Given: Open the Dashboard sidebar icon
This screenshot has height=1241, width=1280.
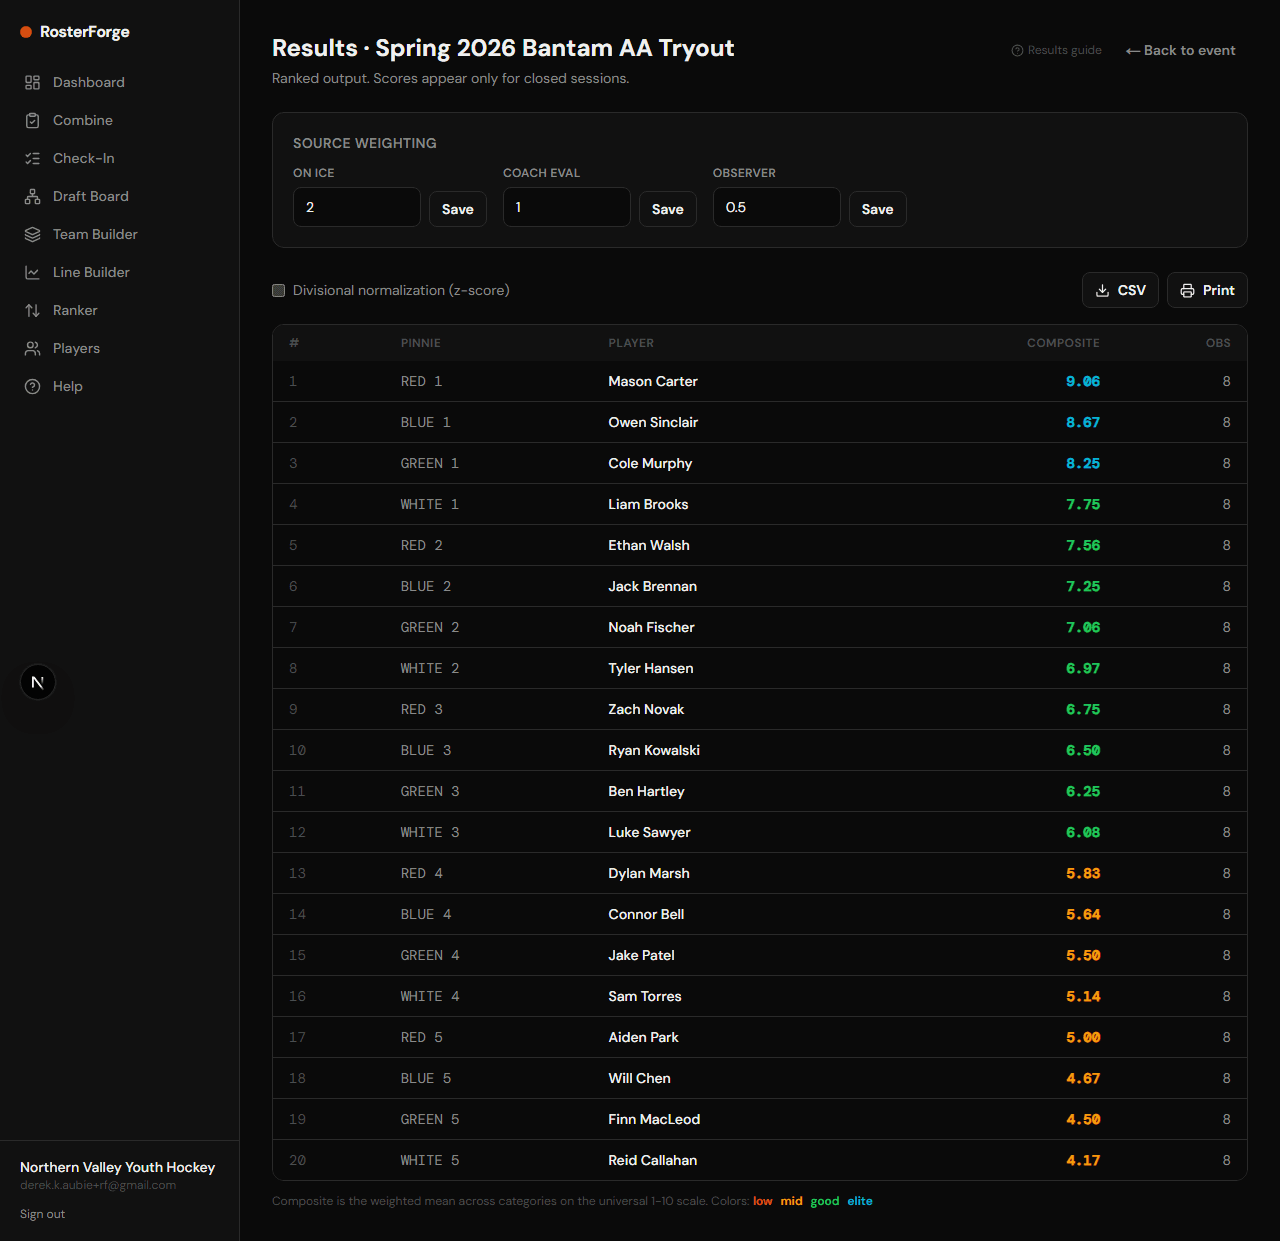Looking at the screenshot, I should click(32, 82).
